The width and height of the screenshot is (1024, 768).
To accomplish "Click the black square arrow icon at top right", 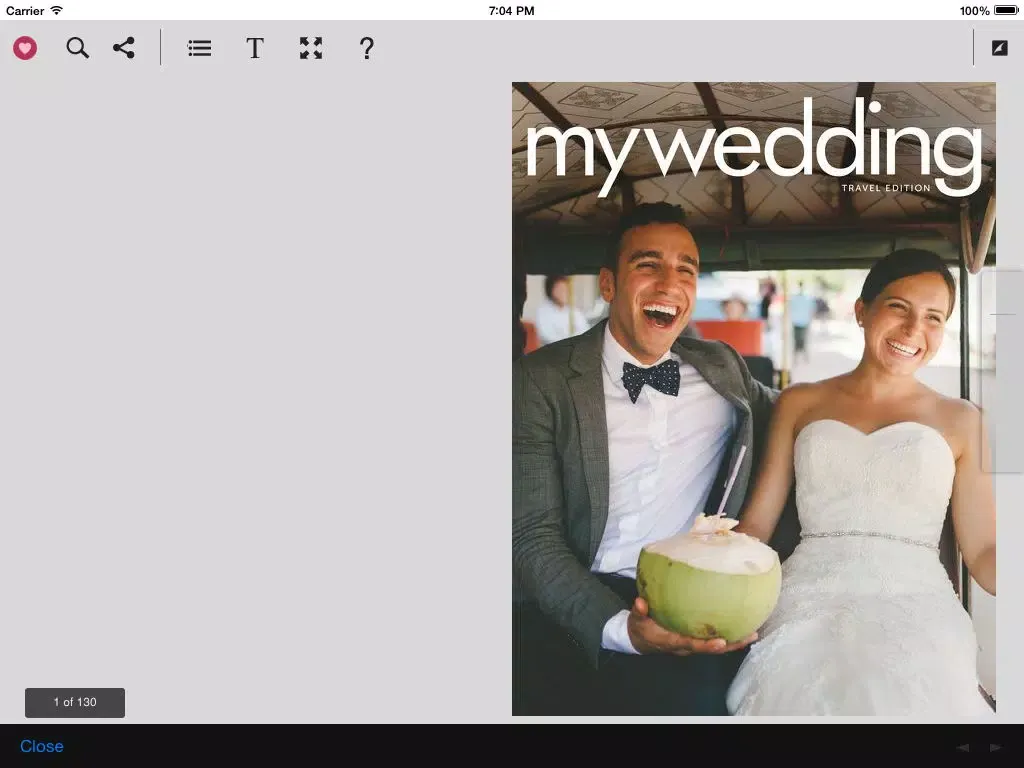I will [999, 48].
